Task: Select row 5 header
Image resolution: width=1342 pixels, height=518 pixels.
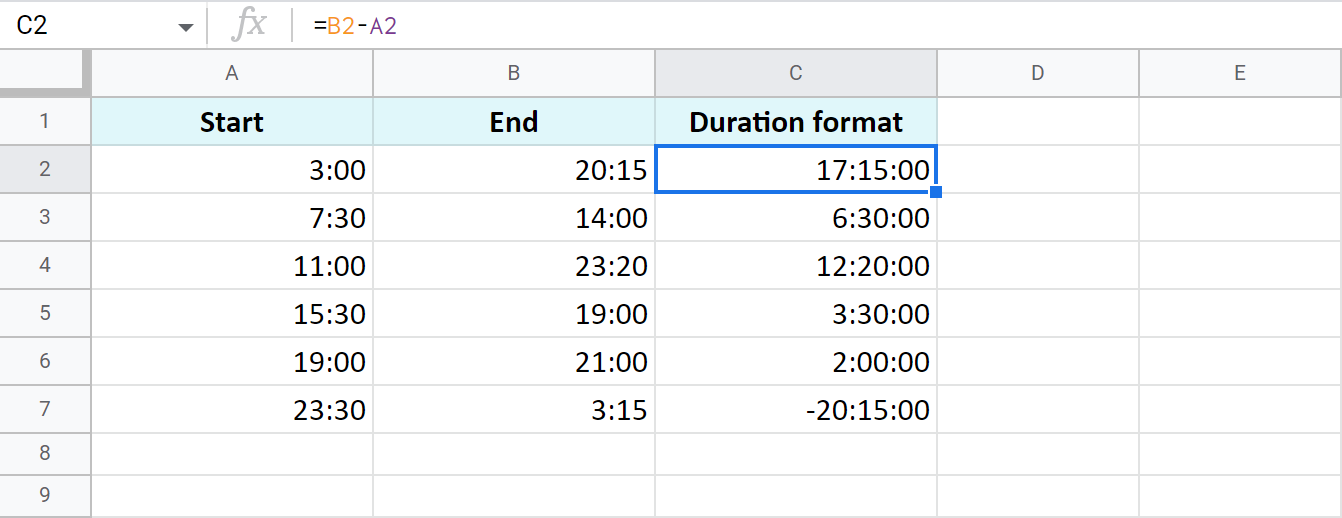Action: click(x=45, y=314)
